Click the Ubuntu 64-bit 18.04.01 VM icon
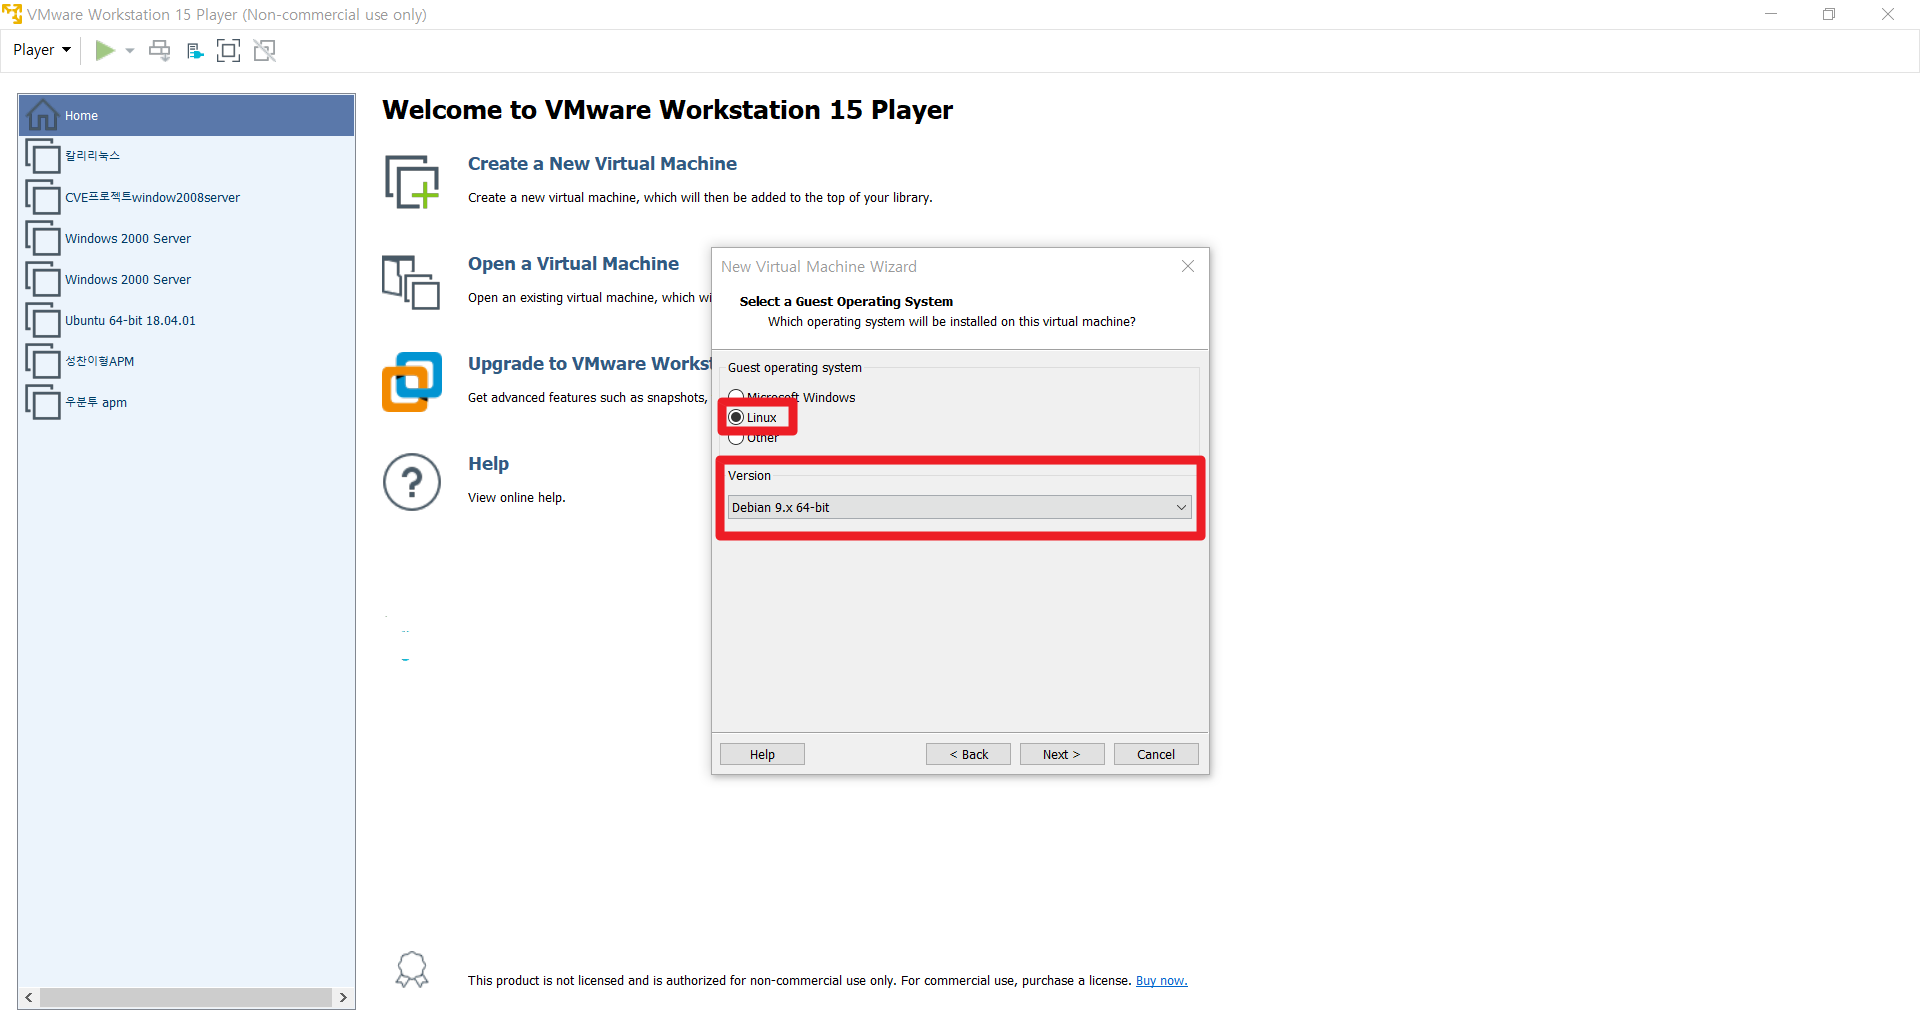Image resolution: width=1920 pixels, height=1030 pixels. tap(43, 320)
